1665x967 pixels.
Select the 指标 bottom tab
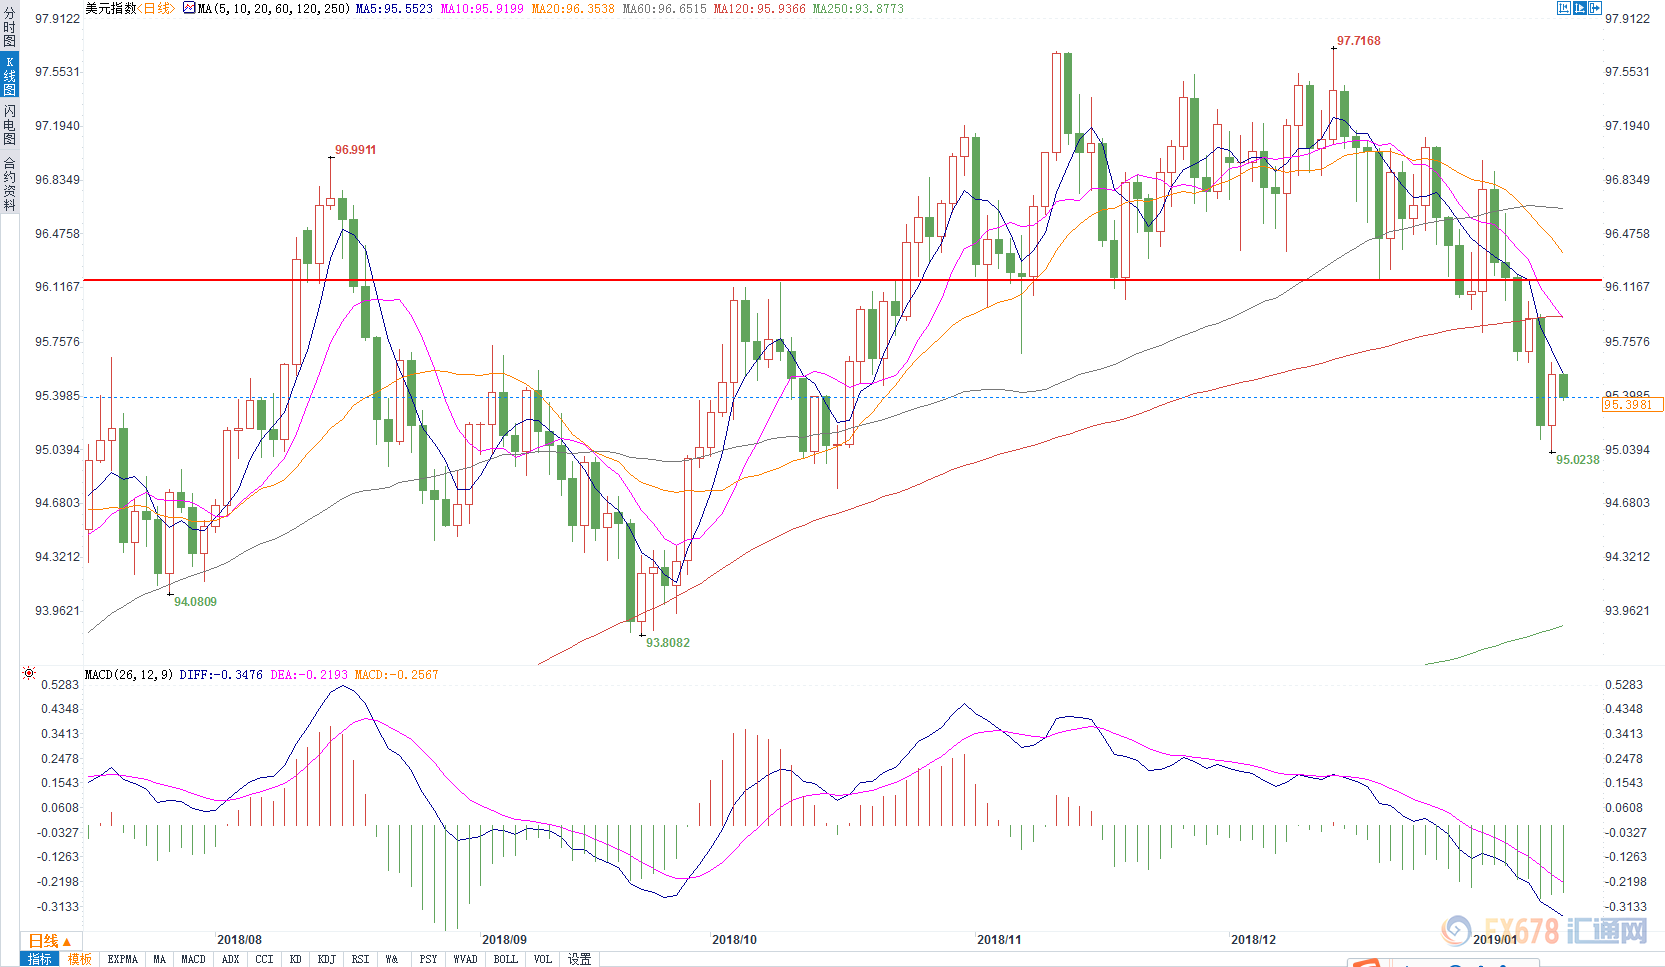[x=40, y=959]
